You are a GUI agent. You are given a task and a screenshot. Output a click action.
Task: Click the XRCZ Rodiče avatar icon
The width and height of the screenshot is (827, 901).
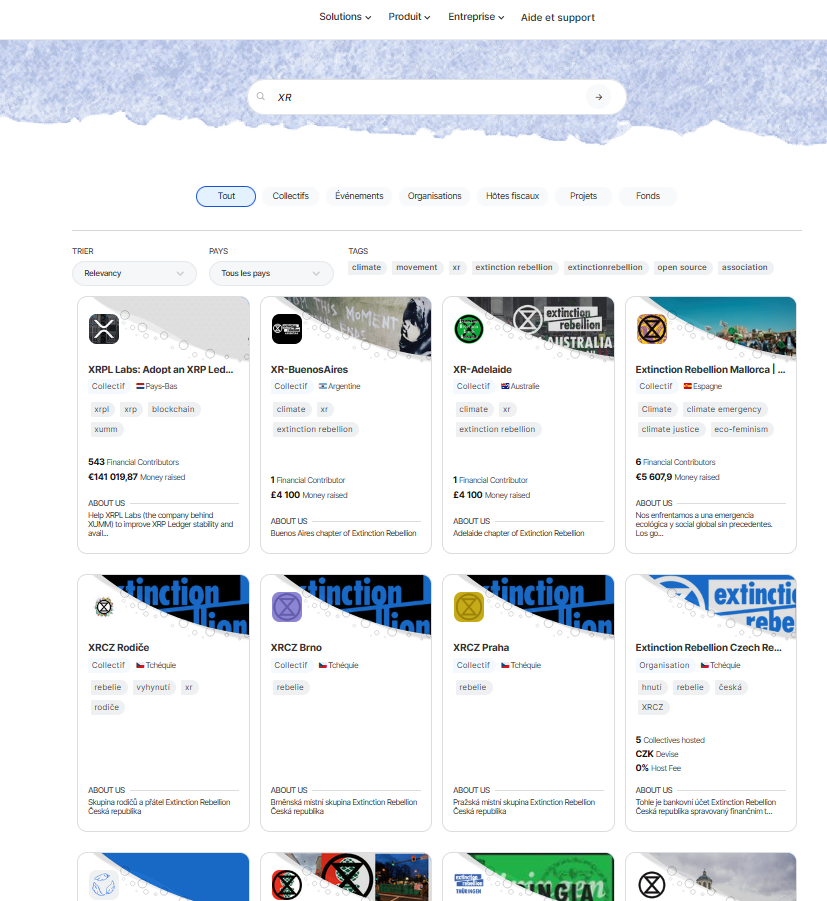click(104, 607)
